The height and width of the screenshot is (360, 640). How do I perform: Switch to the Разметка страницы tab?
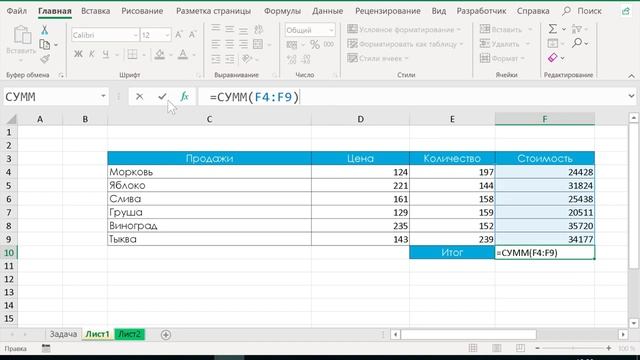[x=213, y=11]
